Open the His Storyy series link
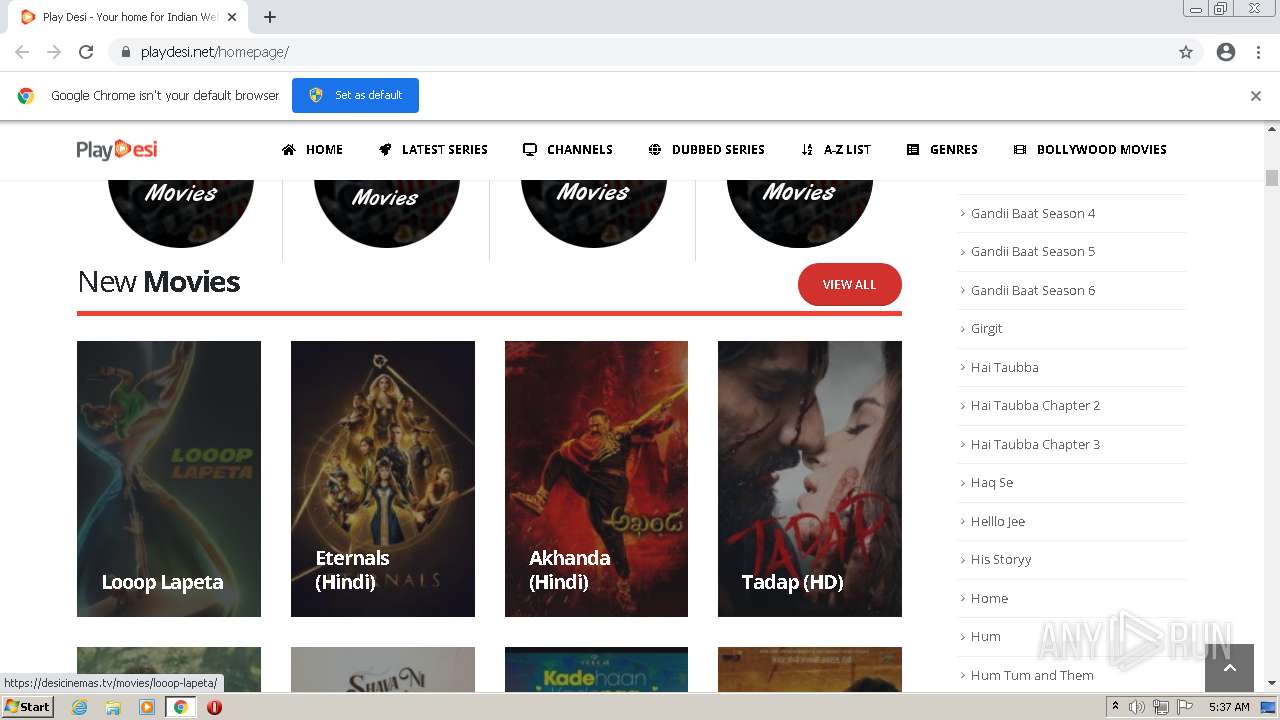The height and width of the screenshot is (720, 1280). [1001, 559]
